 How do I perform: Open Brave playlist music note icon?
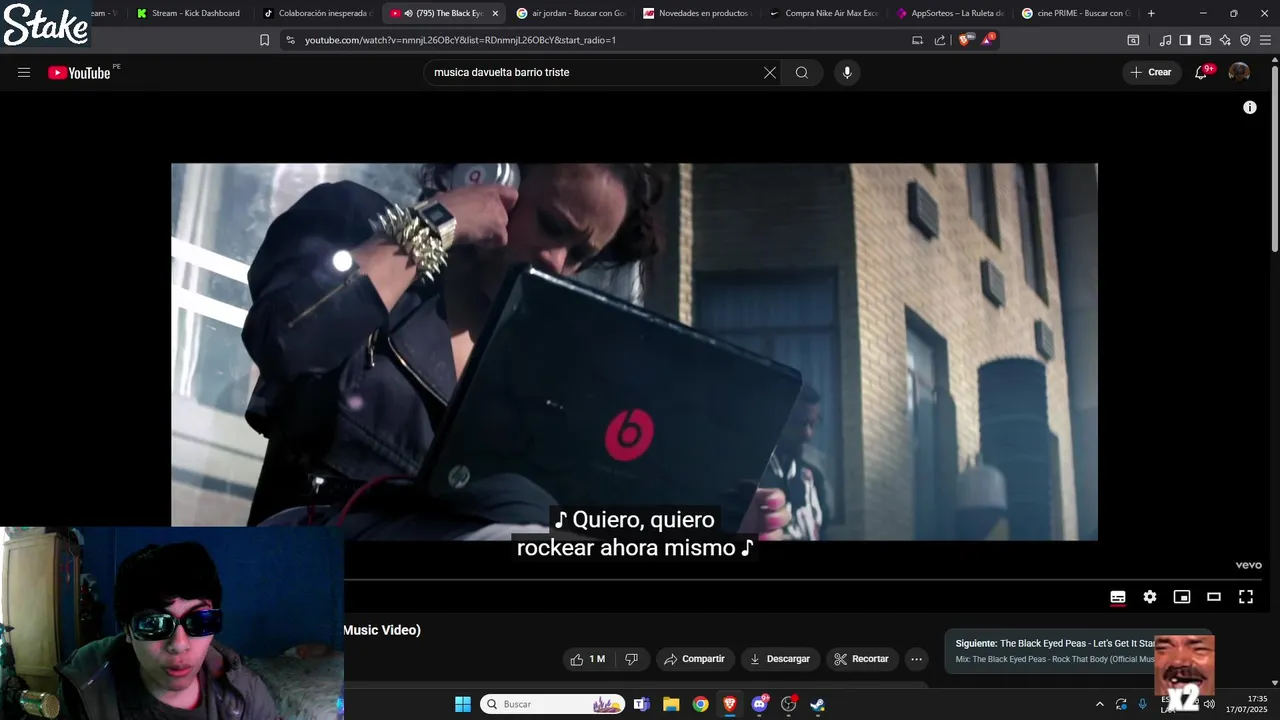click(1165, 40)
